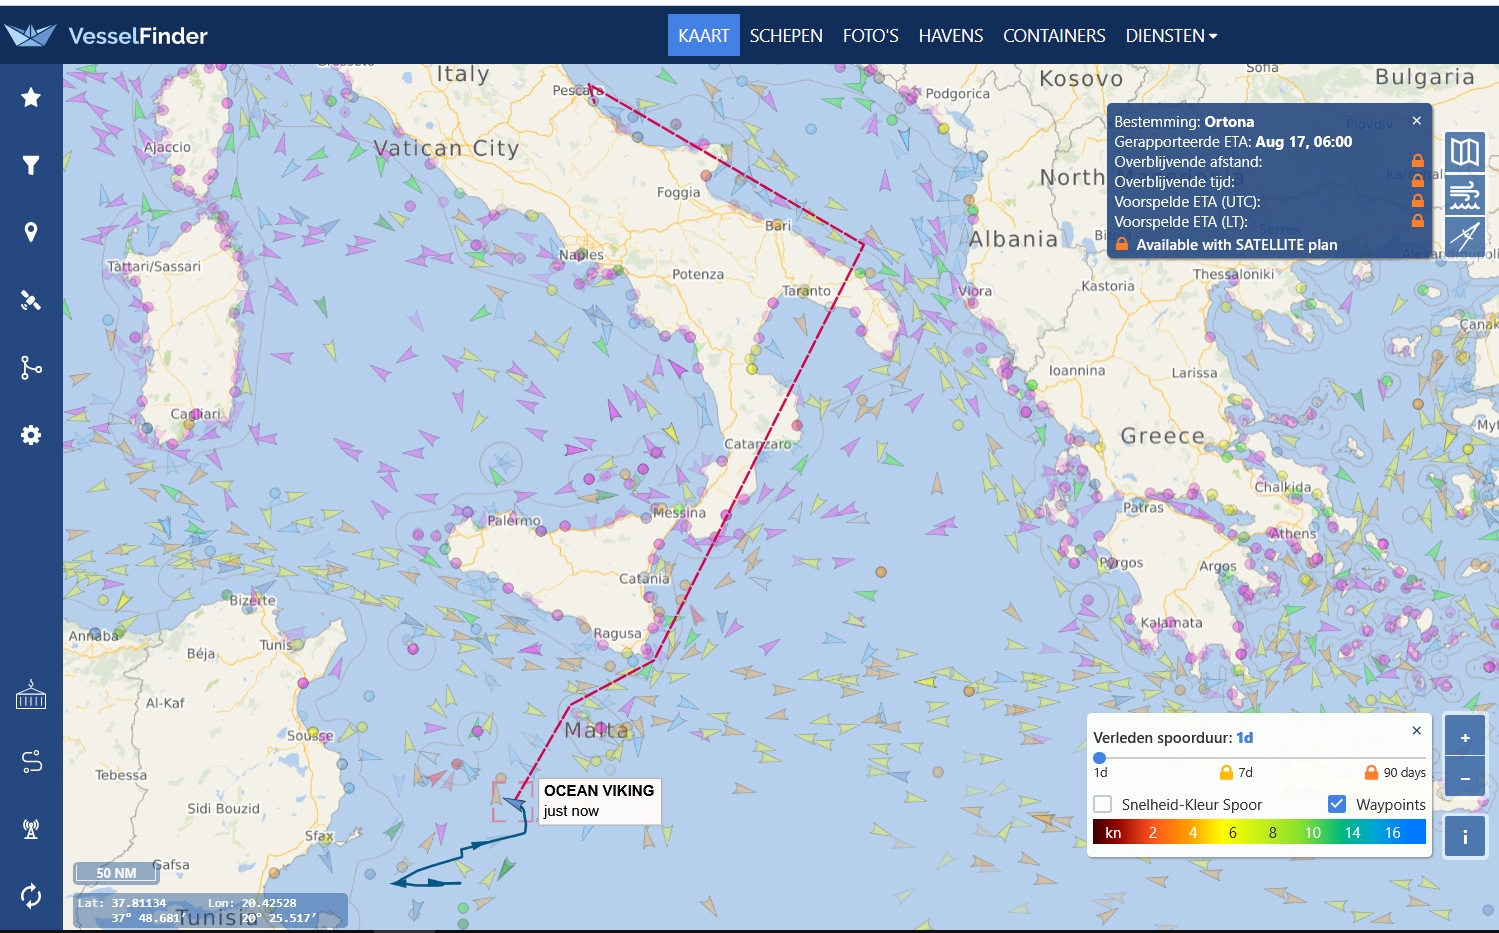Open the satellite icon in sidebar
1499x933 pixels.
[31, 300]
